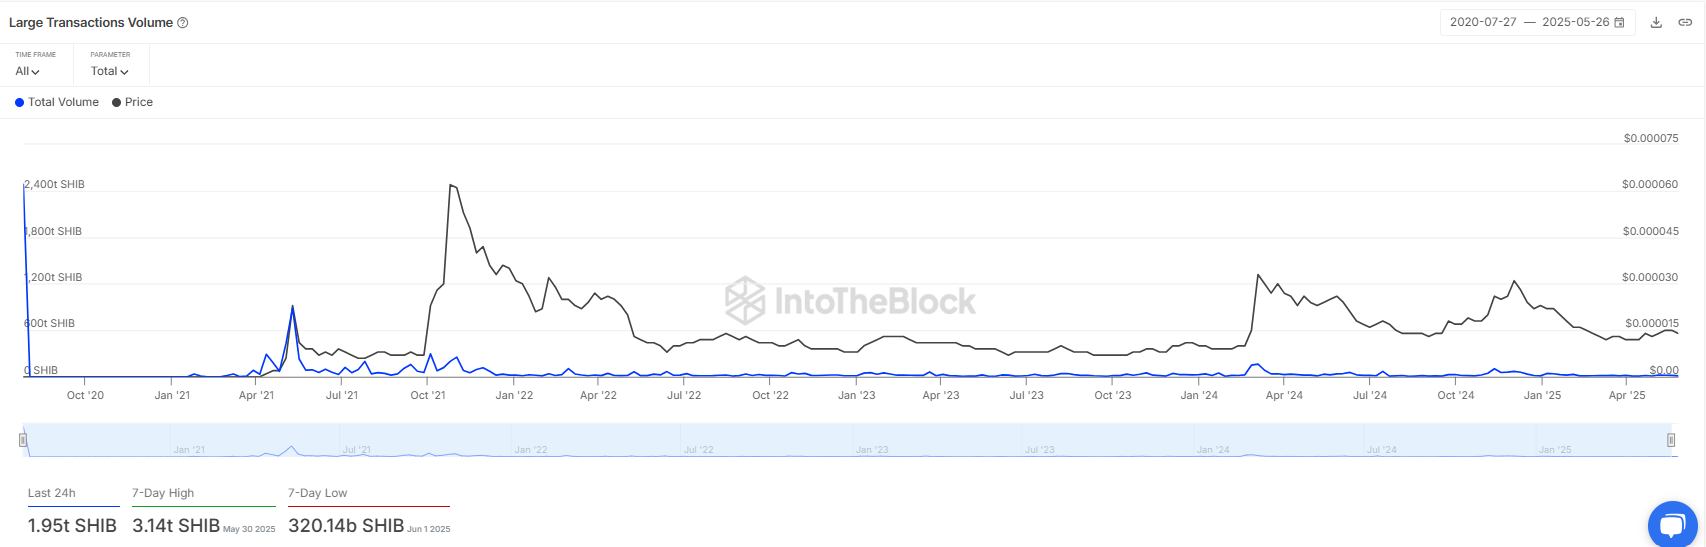Click the IntoTheBlock watermark logo
1706x547 pixels.
pyautogui.click(x=850, y=300)
